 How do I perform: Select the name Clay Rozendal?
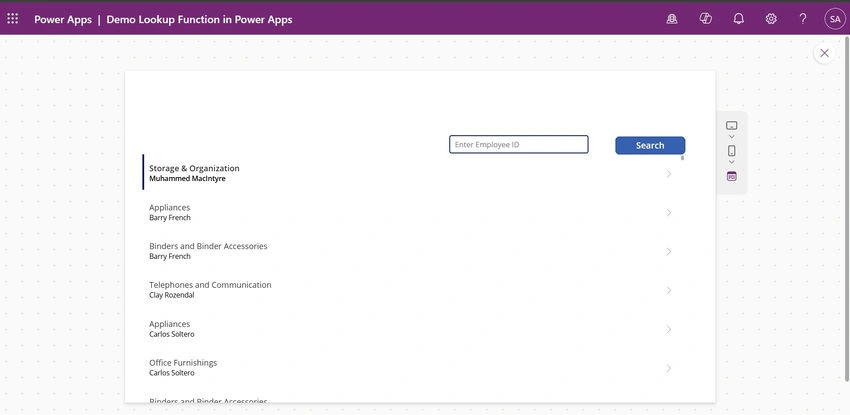(171, 295)
